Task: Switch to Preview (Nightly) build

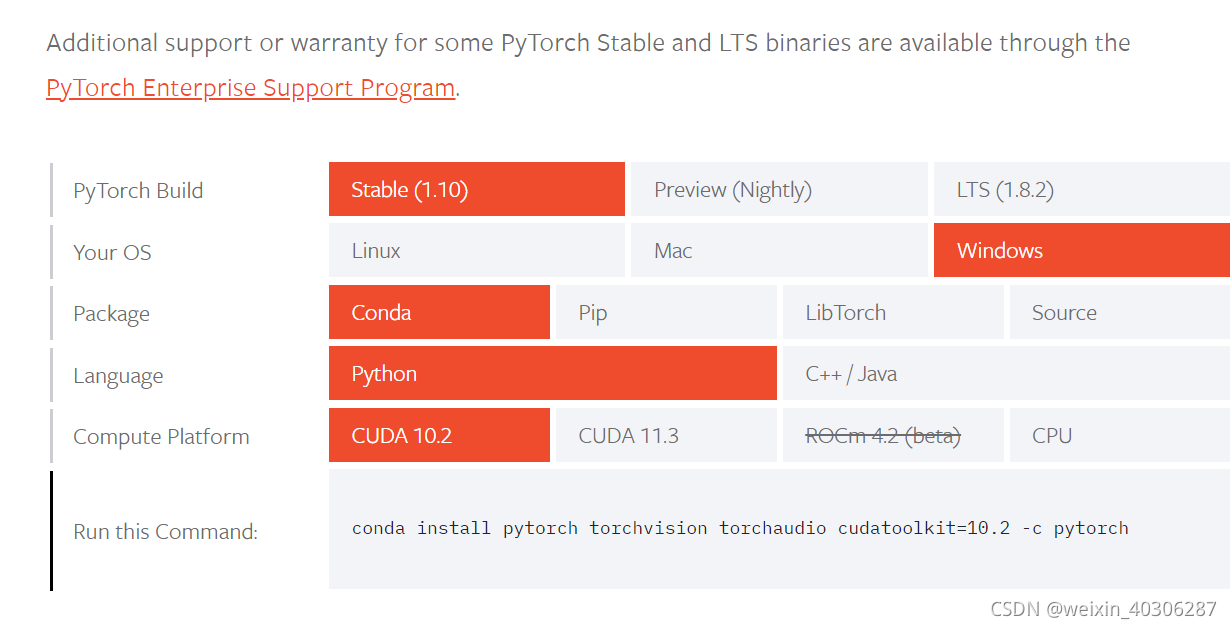Action: pyautogui.click(x=778, y=189)
